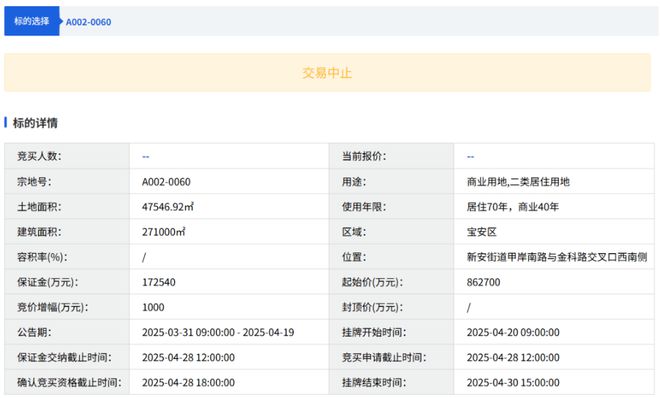The width and height of the screenshot is (660, 398).
Task: Click the 当前报价 dashed value
Action: 471,157
